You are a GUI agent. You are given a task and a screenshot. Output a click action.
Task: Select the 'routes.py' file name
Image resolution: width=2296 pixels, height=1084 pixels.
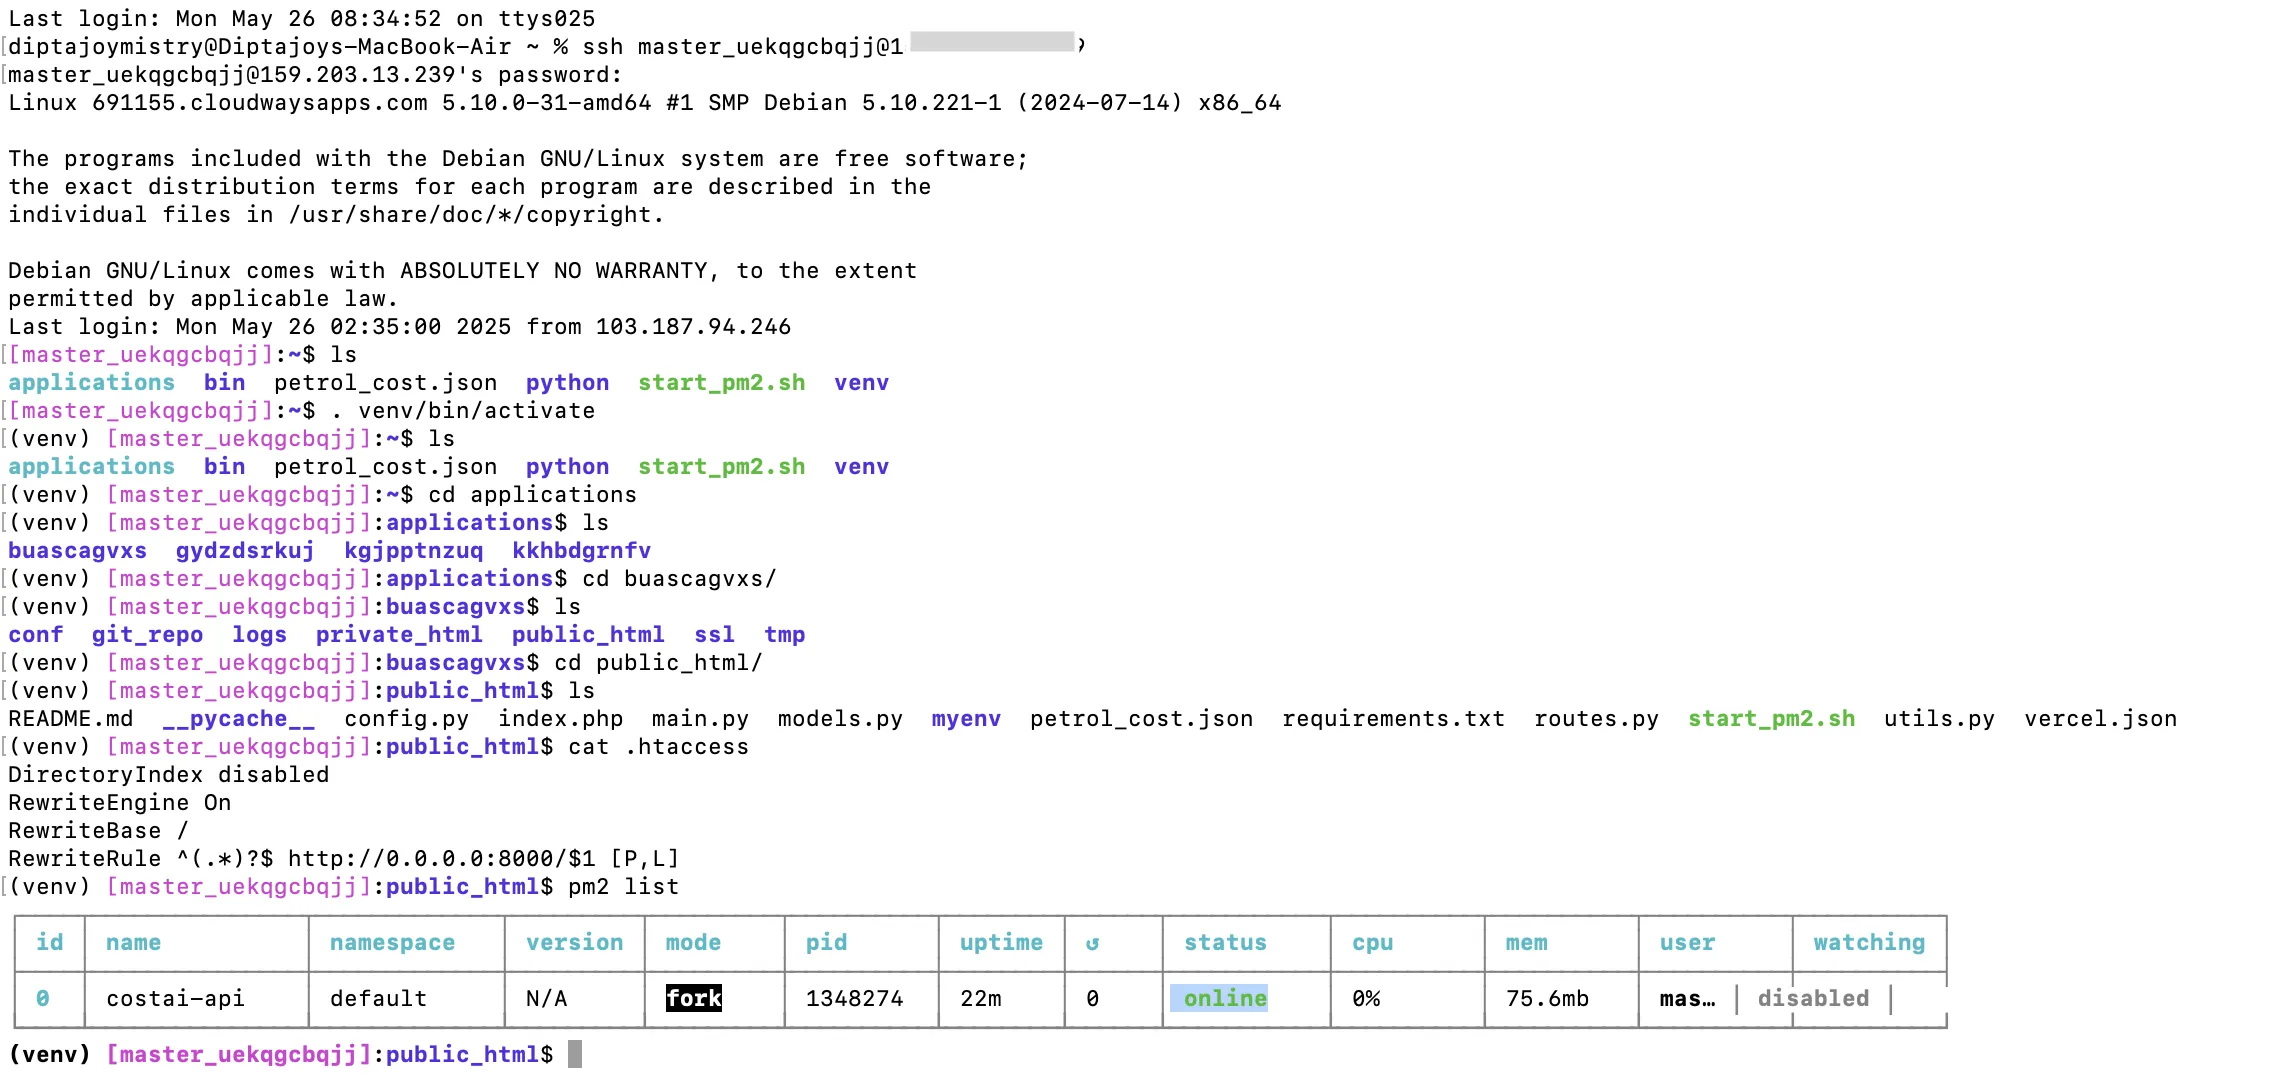[1597, 719]
